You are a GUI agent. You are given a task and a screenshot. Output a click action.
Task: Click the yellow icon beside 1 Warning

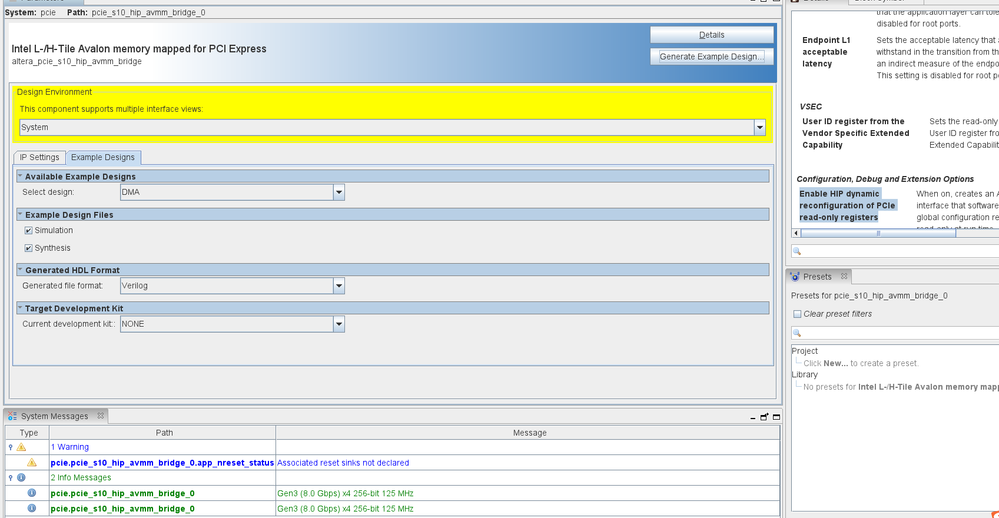click(x=21, y=447)
